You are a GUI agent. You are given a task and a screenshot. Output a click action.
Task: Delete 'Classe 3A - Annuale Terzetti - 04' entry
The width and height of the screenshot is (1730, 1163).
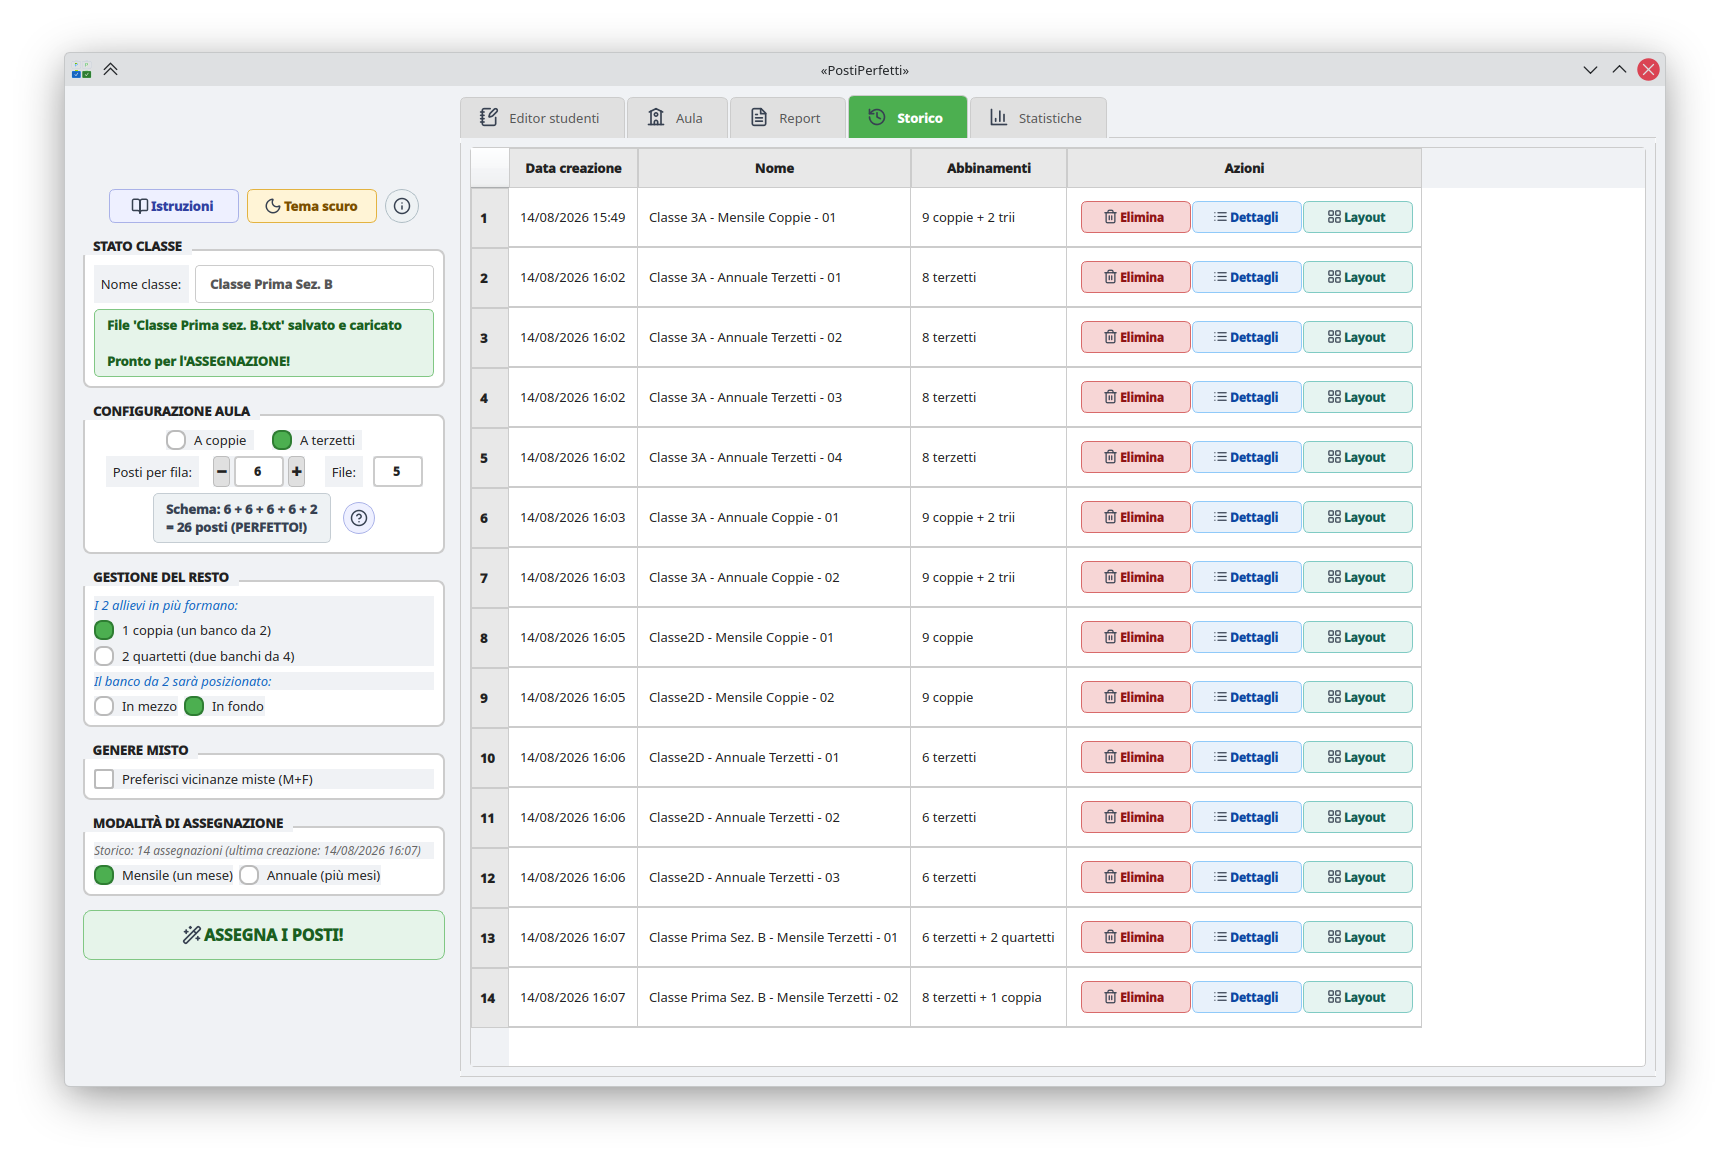pyautogui.click(x=1135, y=457)
